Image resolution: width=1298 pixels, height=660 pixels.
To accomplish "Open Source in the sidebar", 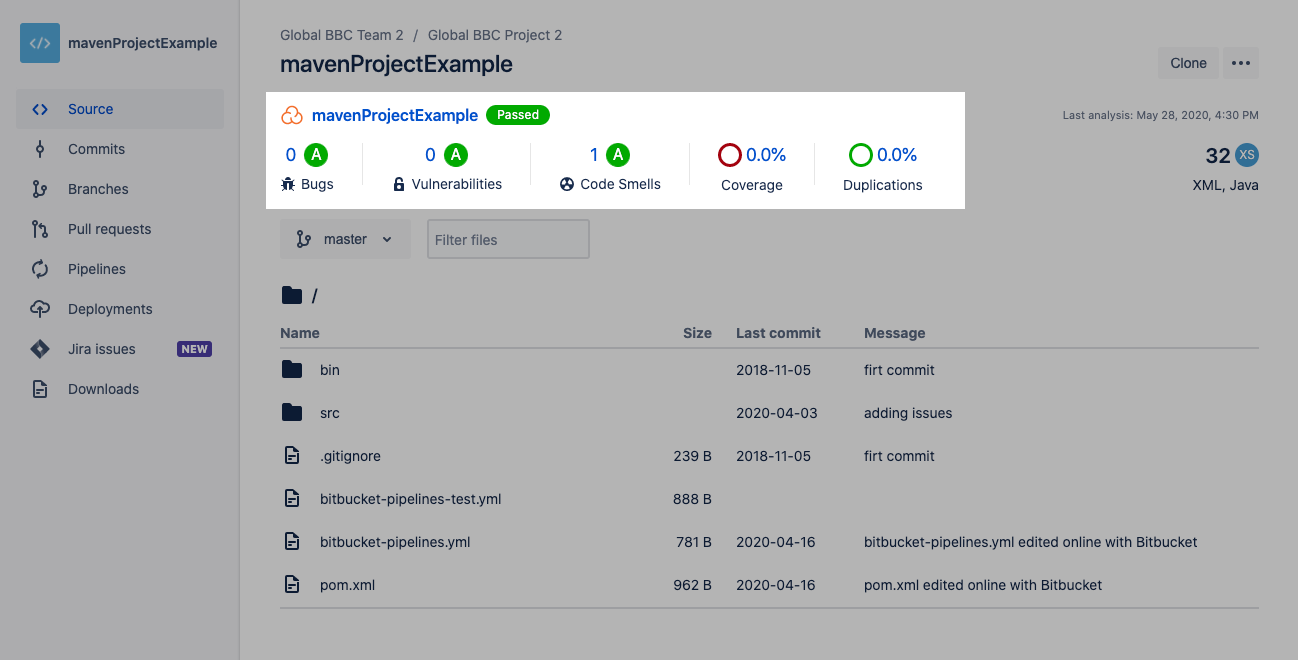I will (120, 109).
